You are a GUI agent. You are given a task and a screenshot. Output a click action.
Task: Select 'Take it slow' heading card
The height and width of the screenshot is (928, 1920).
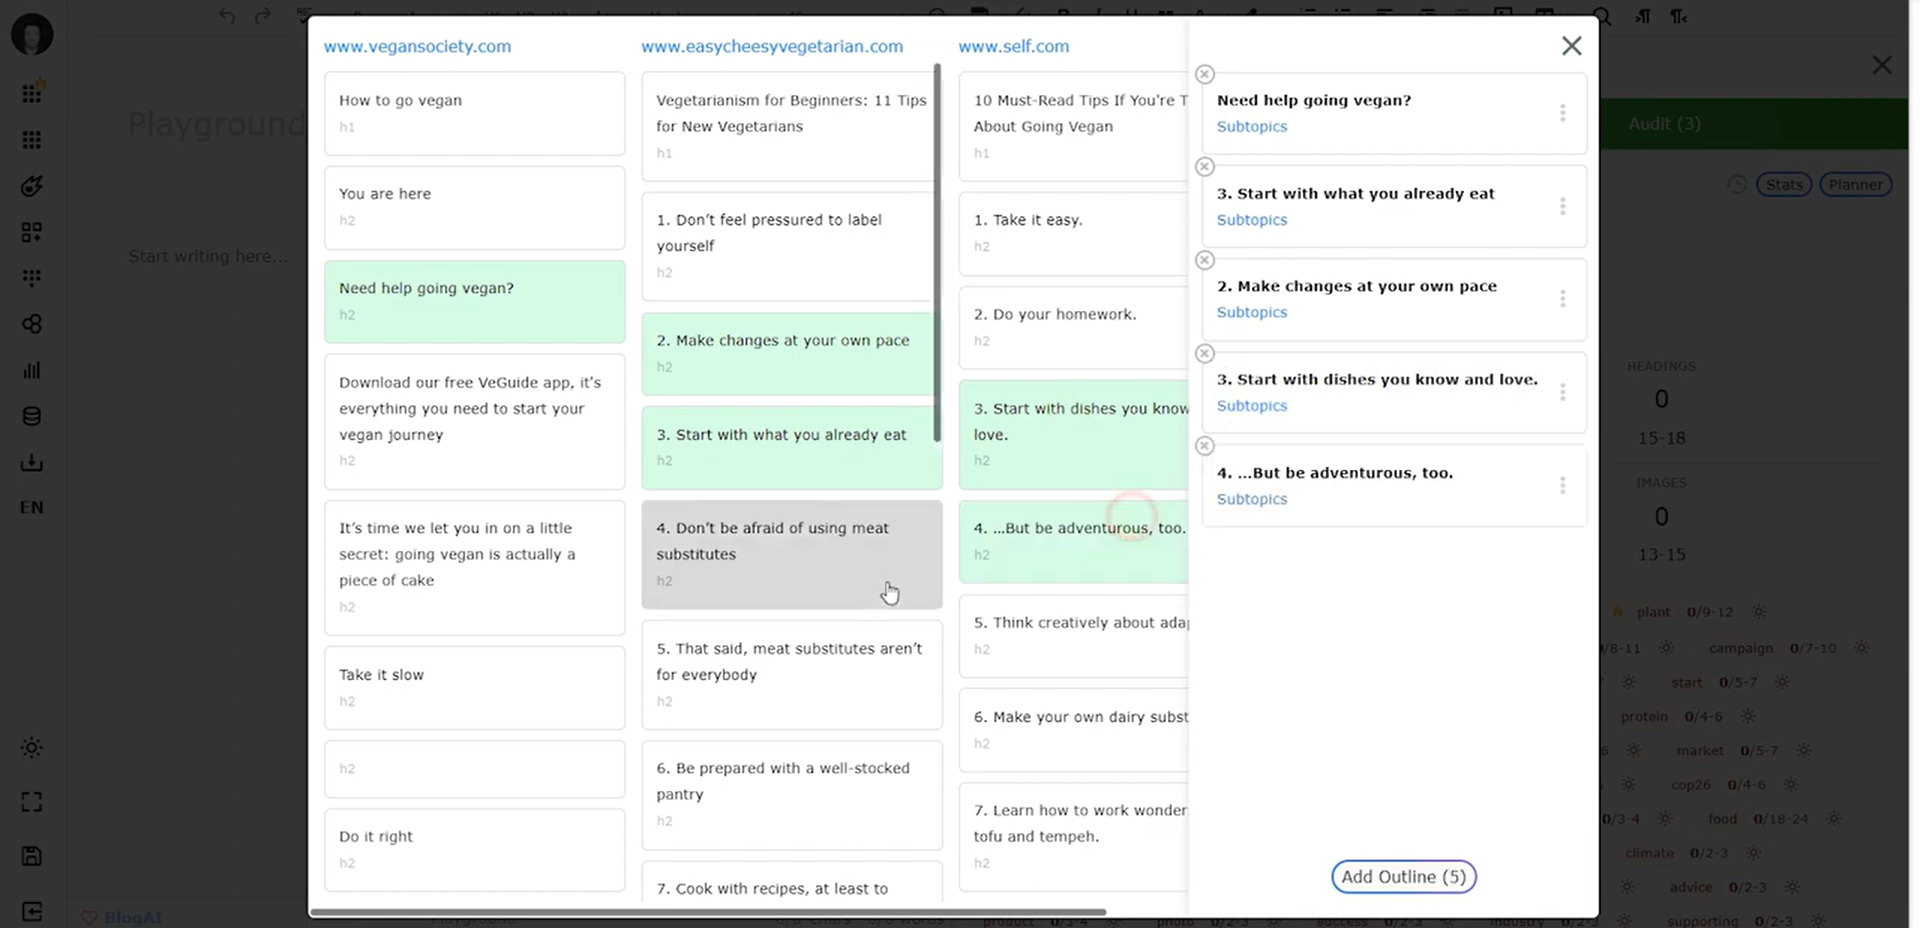tap(474, 687)
